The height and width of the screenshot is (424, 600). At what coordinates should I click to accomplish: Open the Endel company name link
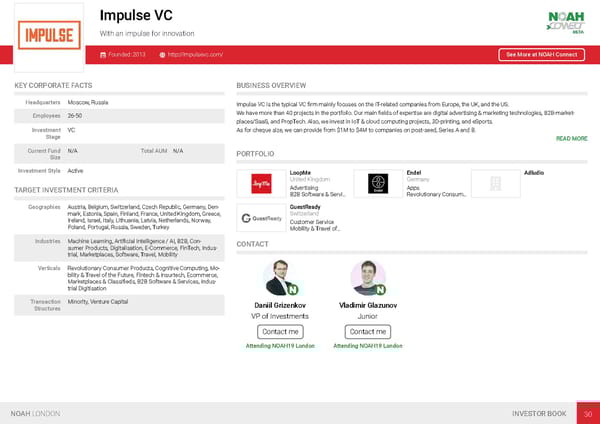coord(415,173)
